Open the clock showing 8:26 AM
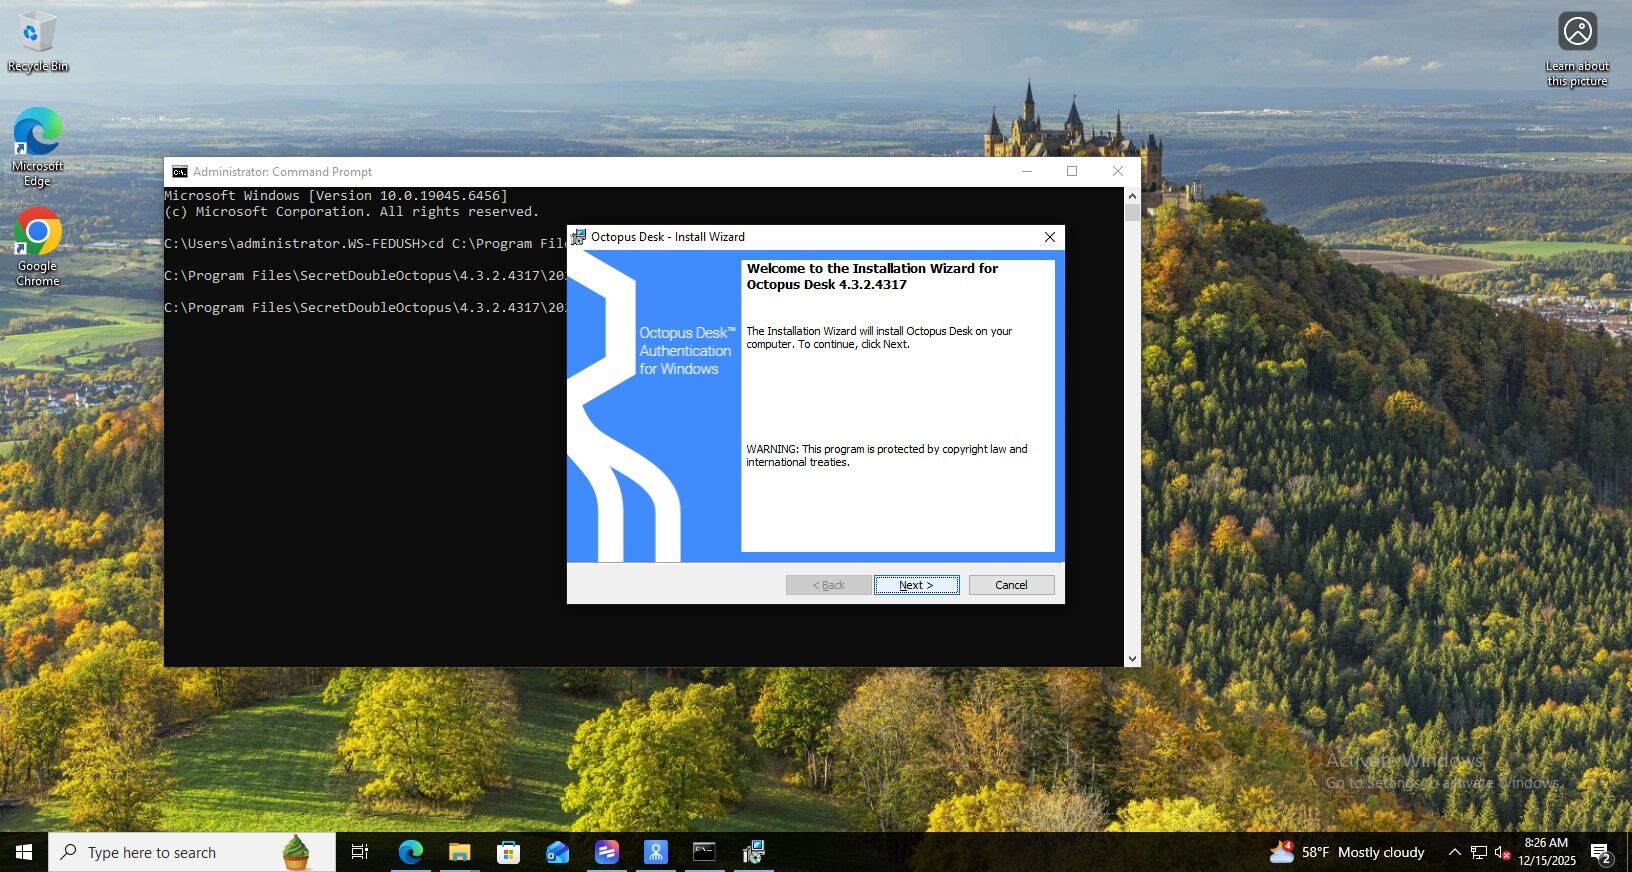 [1547, 852]
